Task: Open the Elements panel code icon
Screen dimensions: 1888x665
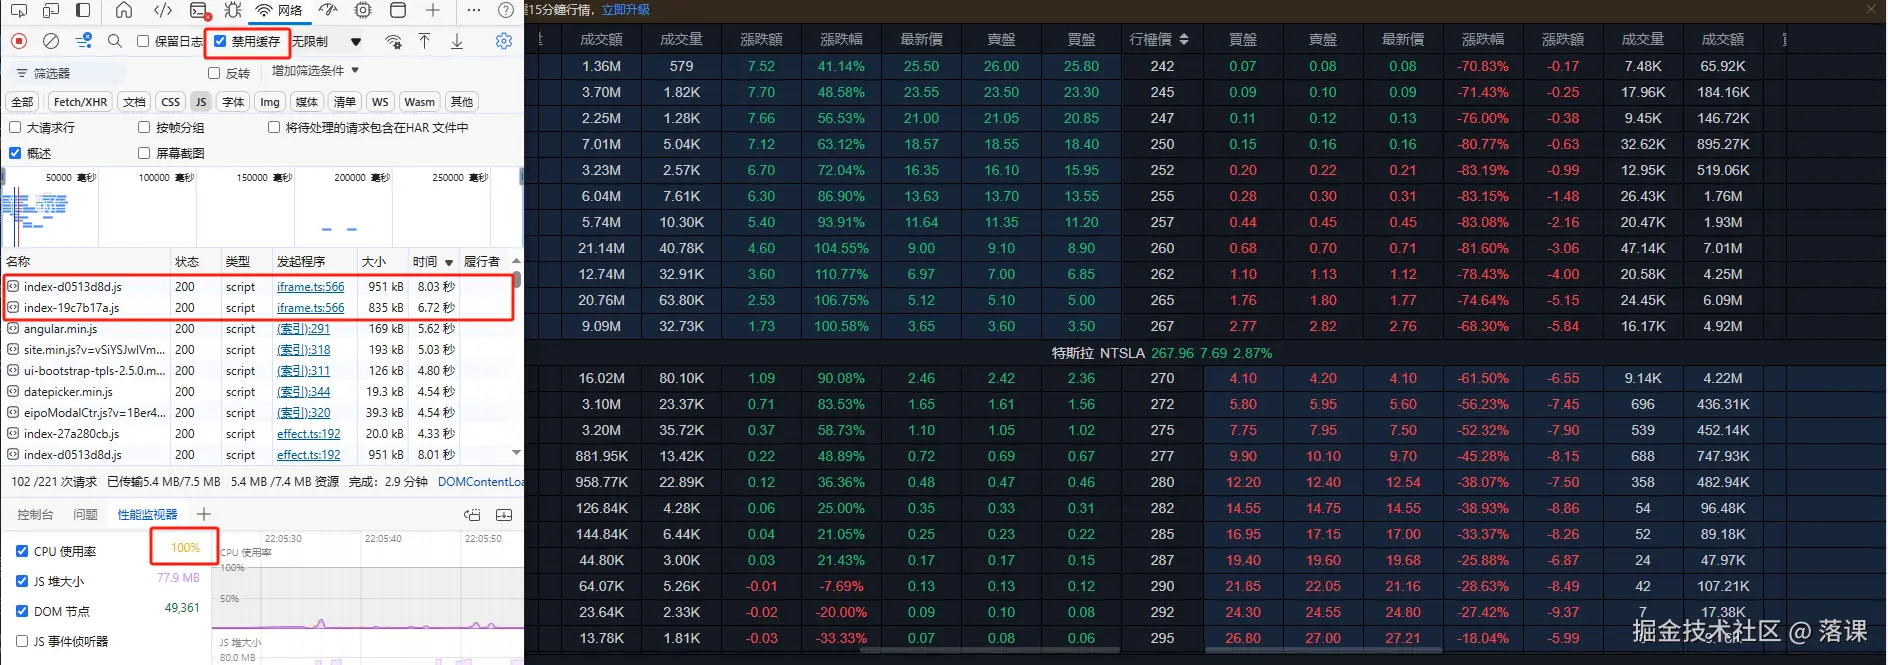Action: [162, 10]
